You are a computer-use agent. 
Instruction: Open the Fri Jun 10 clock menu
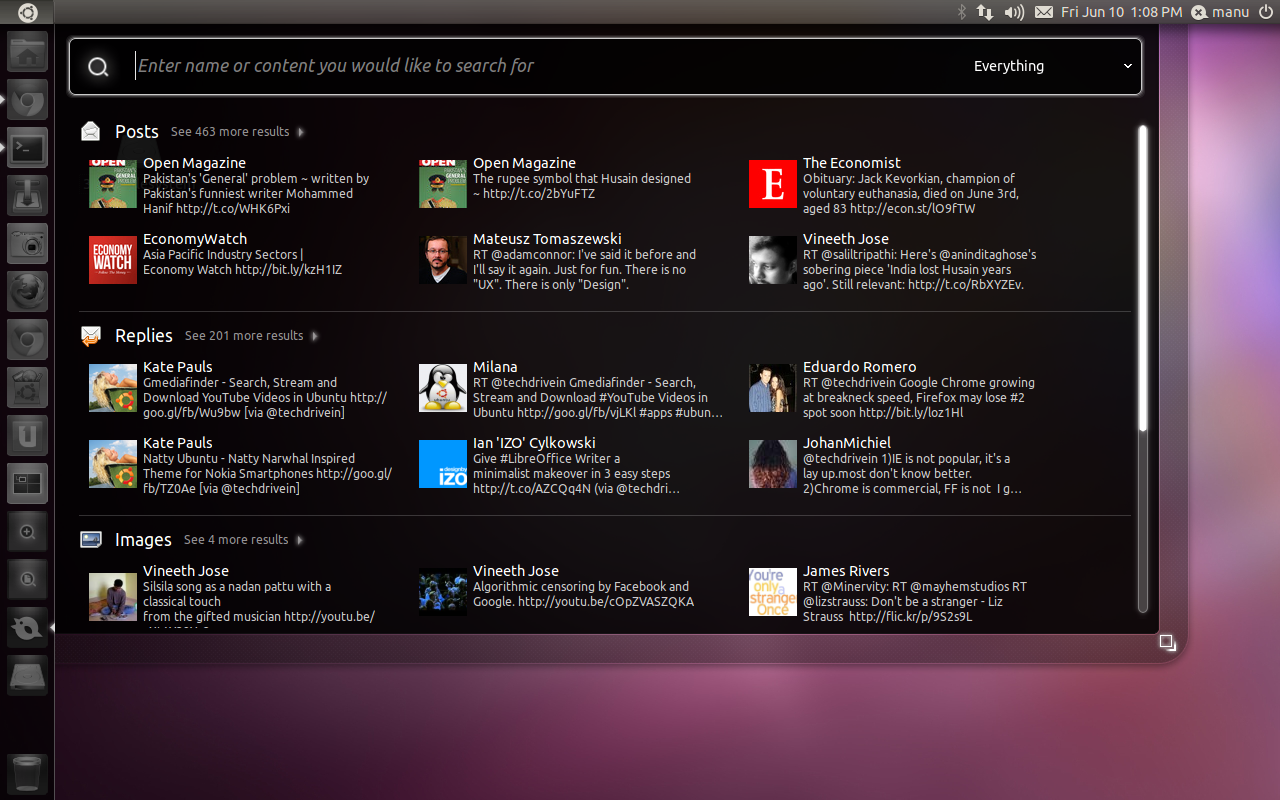tap(1122, 12)
